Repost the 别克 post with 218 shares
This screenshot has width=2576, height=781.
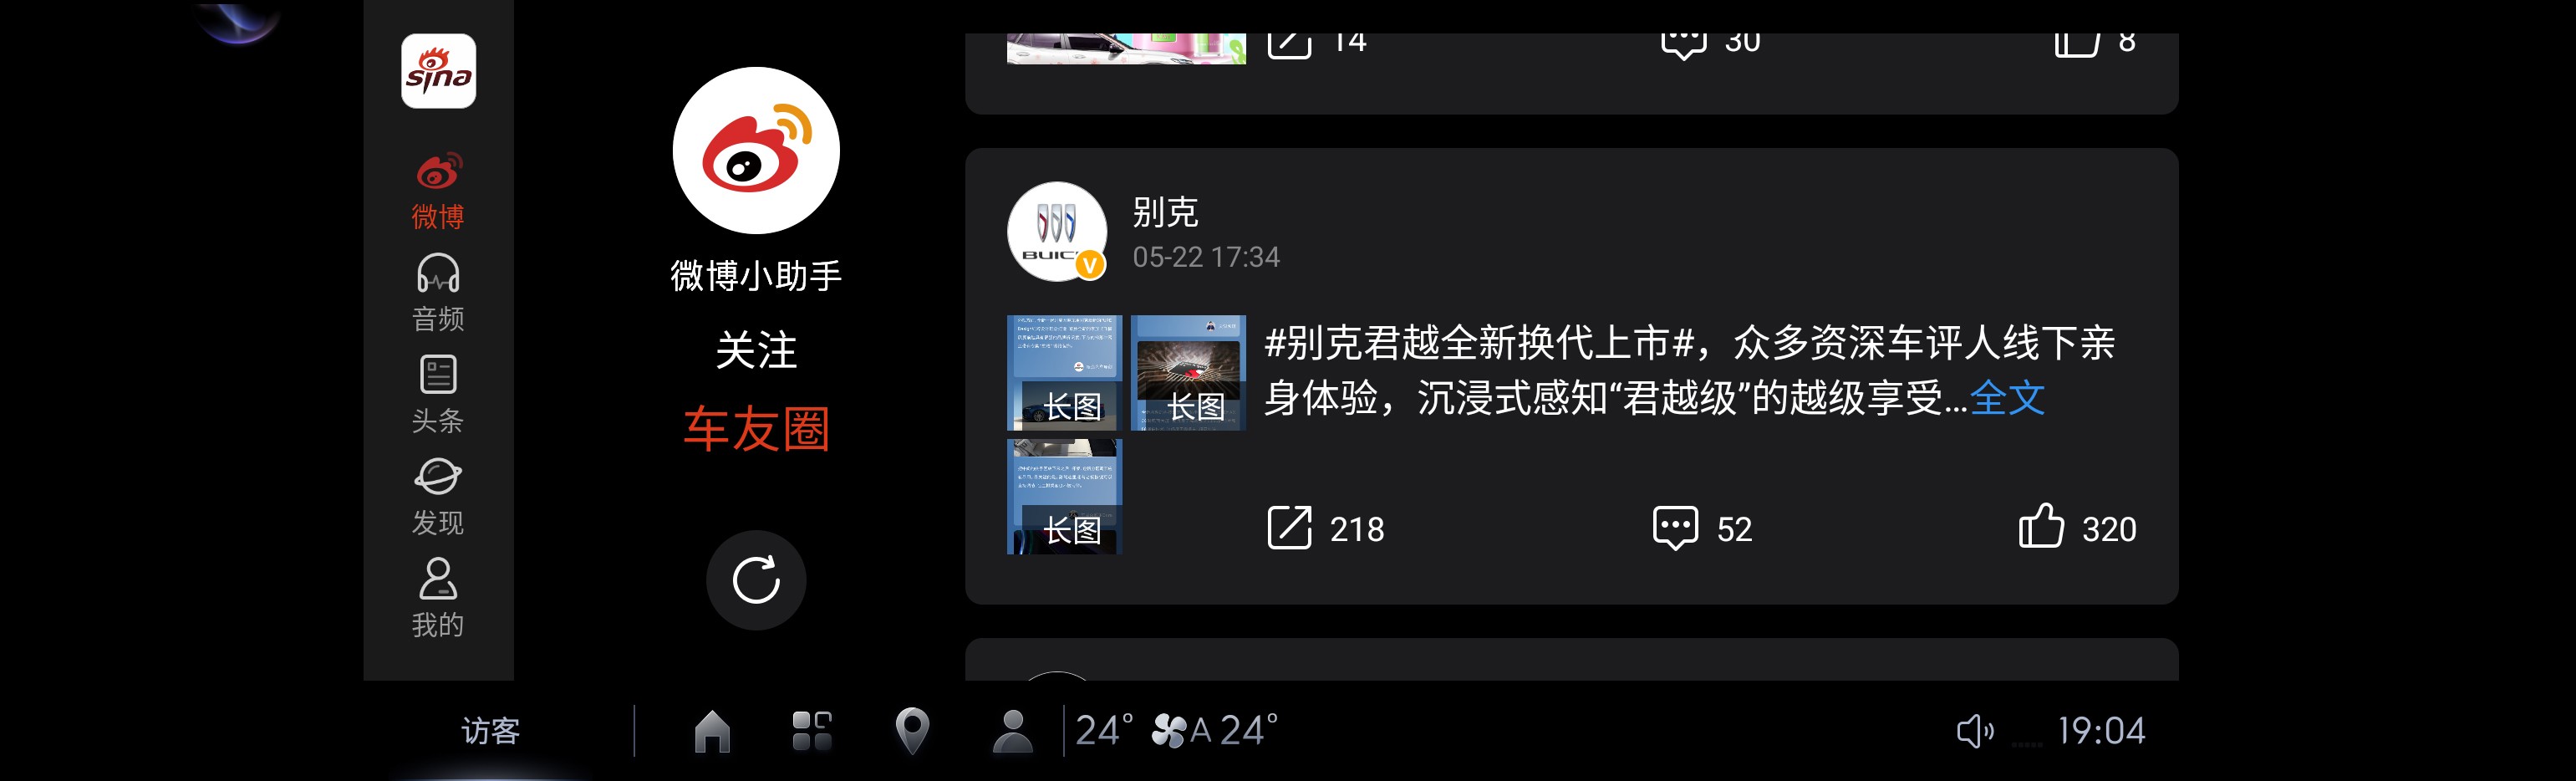(x=1325, y=528)
